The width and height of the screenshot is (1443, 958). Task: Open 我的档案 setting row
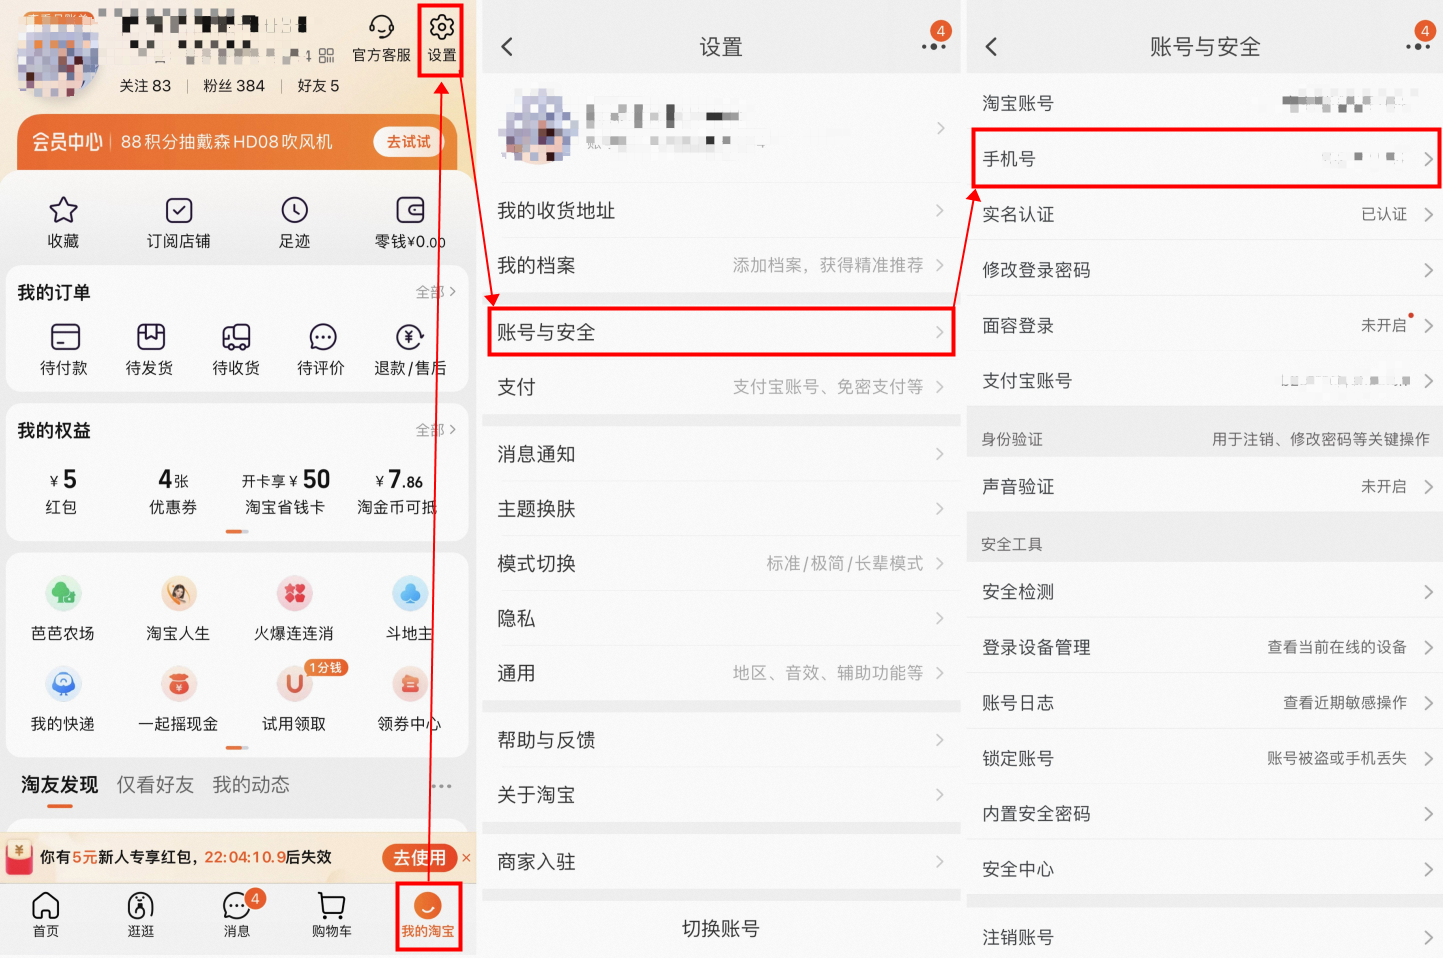721,265
